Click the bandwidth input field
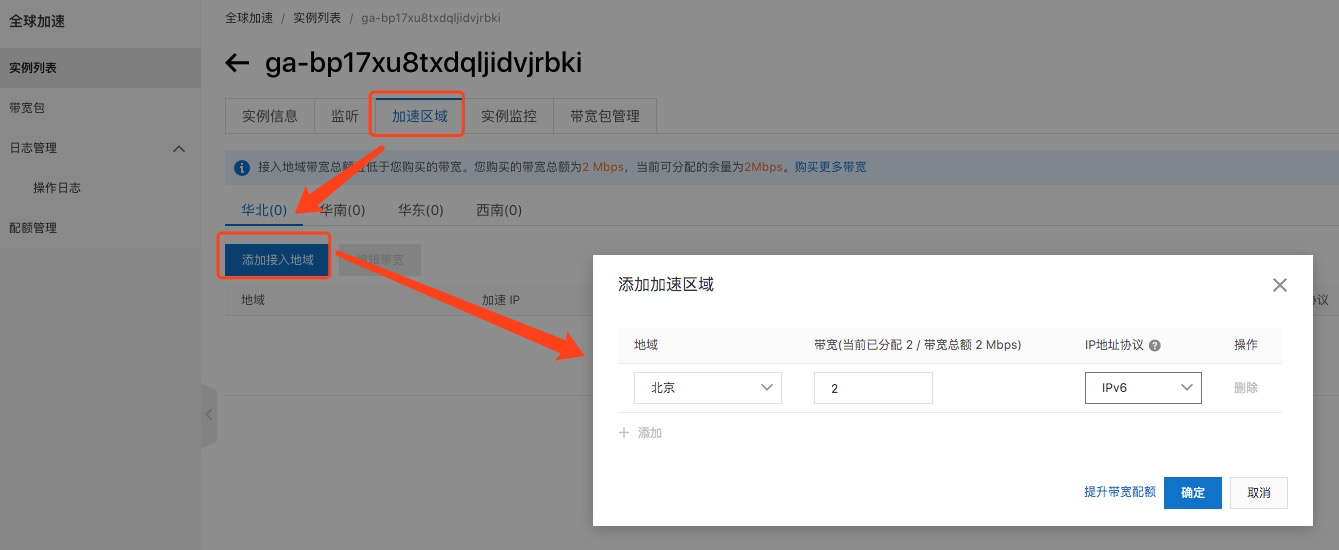Viewport: 1339px width, 550px height. [x=872, y=388]
